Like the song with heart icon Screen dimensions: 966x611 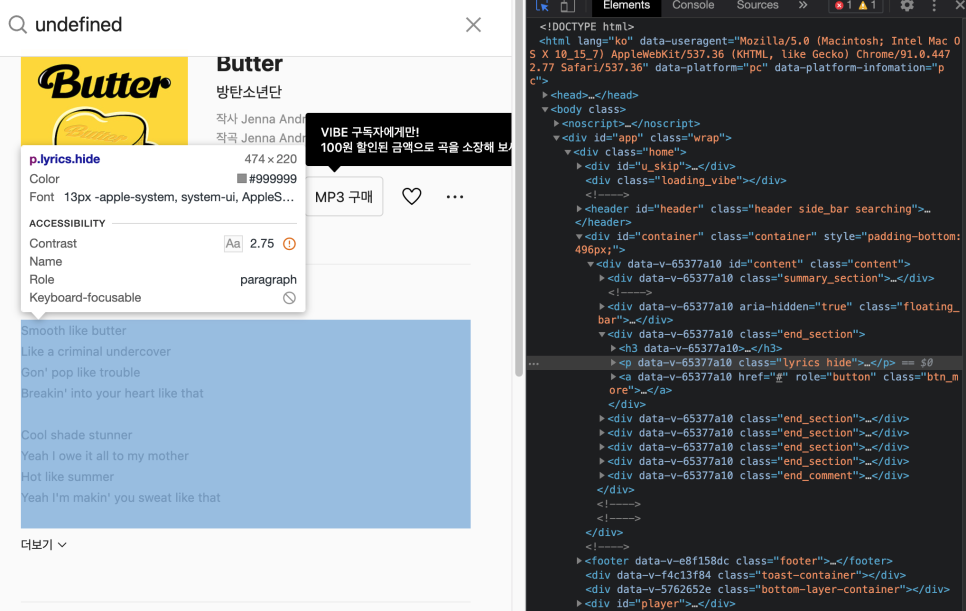[412, 196]
